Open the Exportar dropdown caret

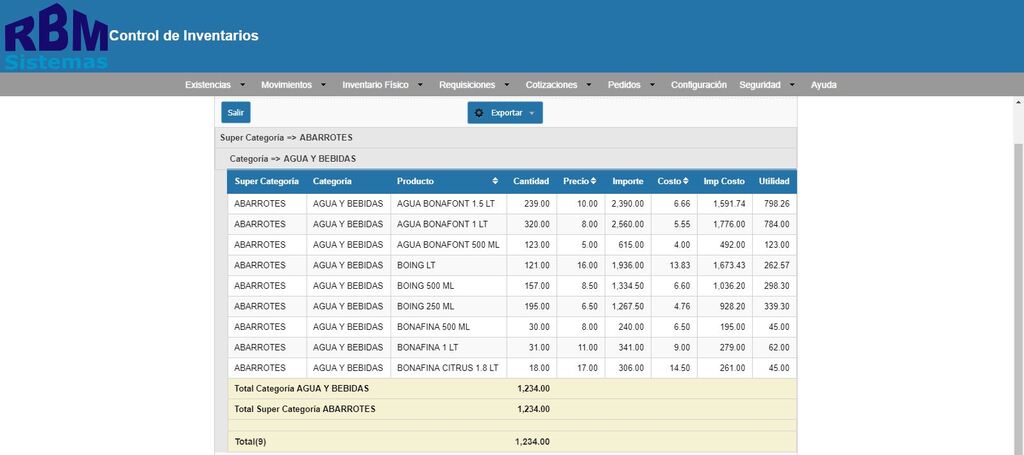532,113
